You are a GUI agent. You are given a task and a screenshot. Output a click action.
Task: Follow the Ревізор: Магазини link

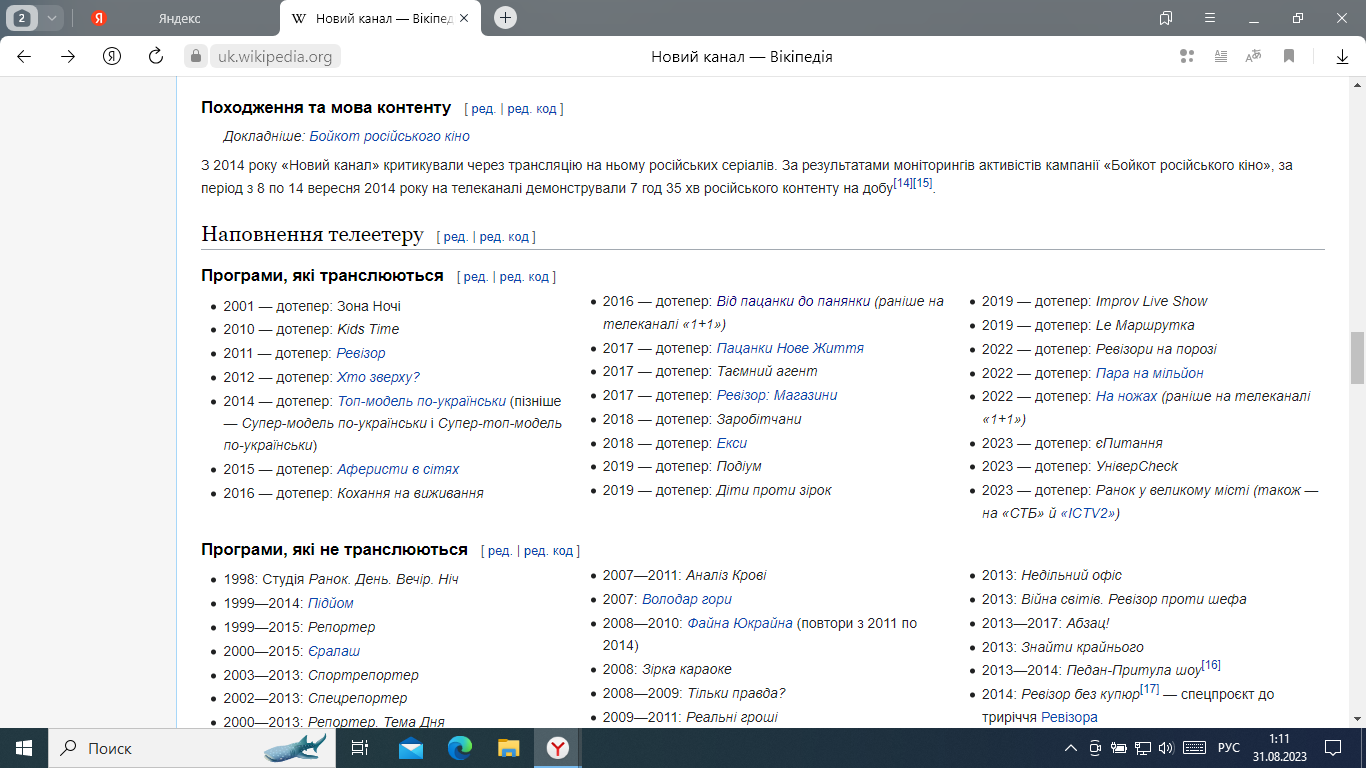[x=777, y=395]
